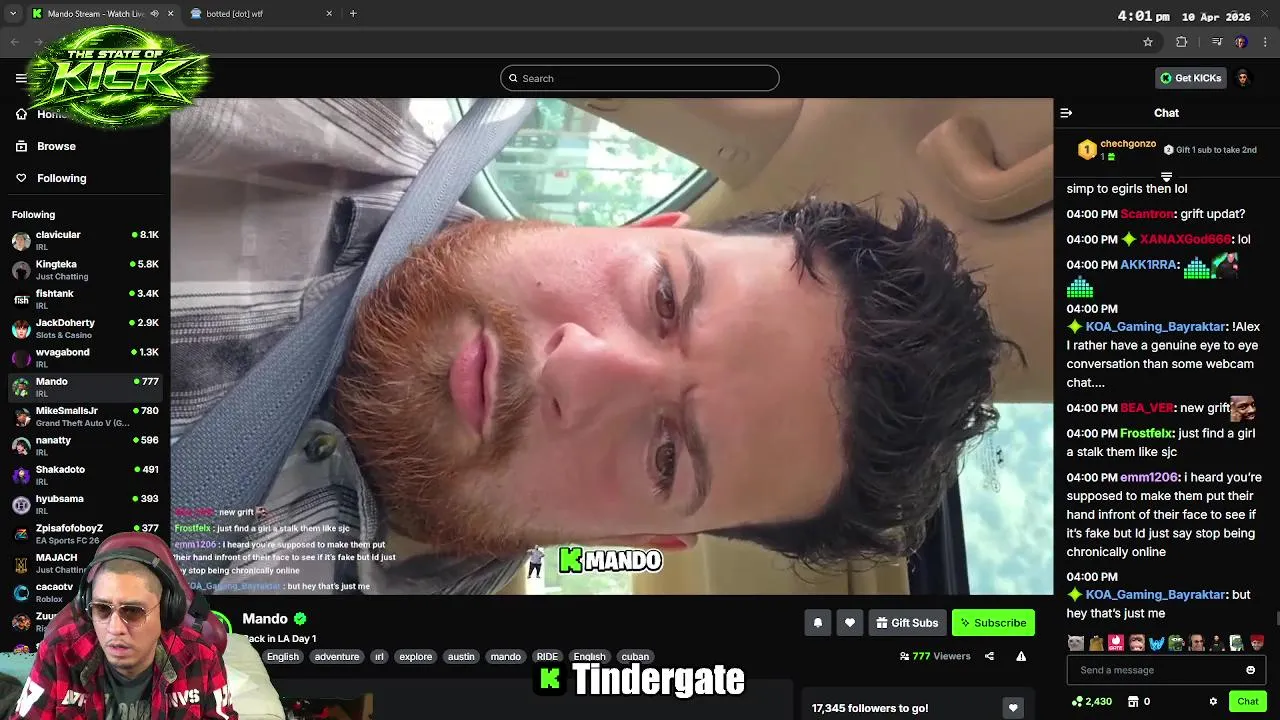The height and width of the screenshot is (720, 1280).
Task: Open the Kingteka channel in the sidebar
Action: tap(85, 270)
